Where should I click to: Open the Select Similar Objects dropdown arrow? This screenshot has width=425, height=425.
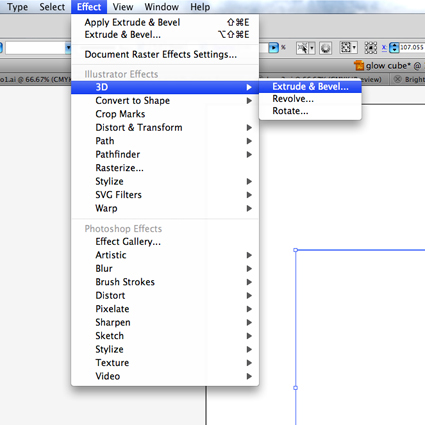click(312, 48)
